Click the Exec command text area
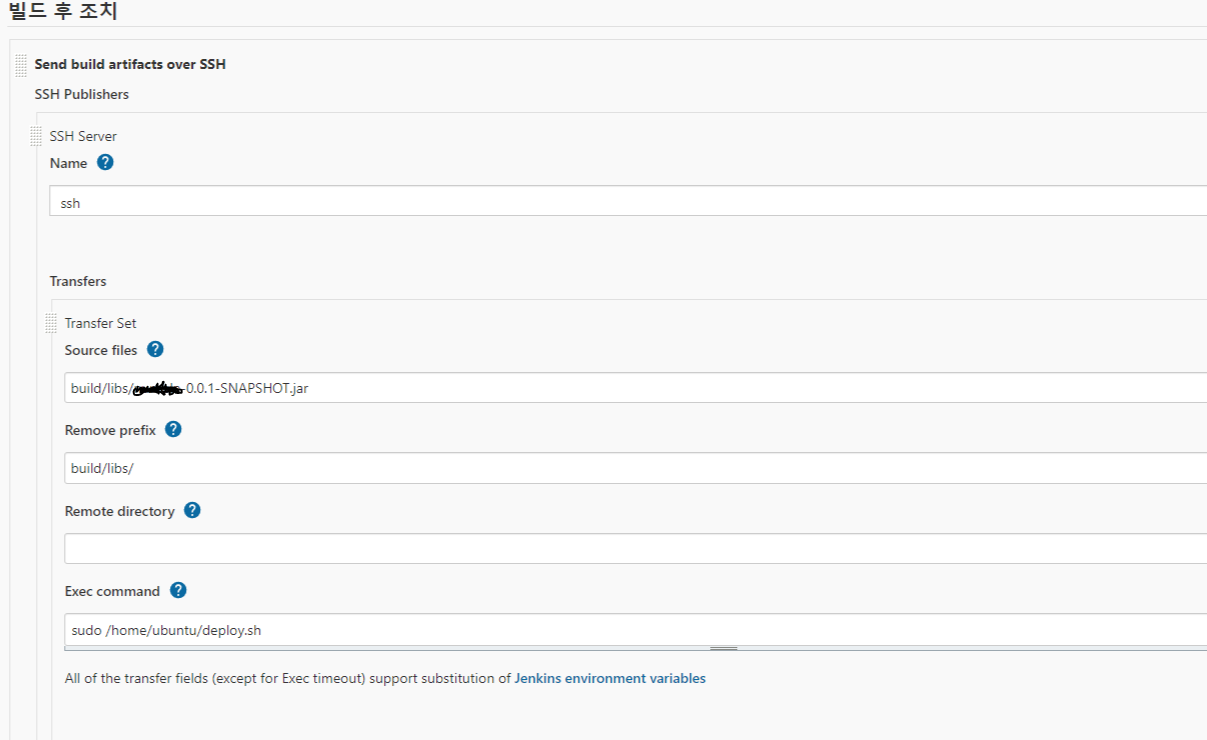Image resolution: width=1207 pixels, height=740 pixels. 636,630
